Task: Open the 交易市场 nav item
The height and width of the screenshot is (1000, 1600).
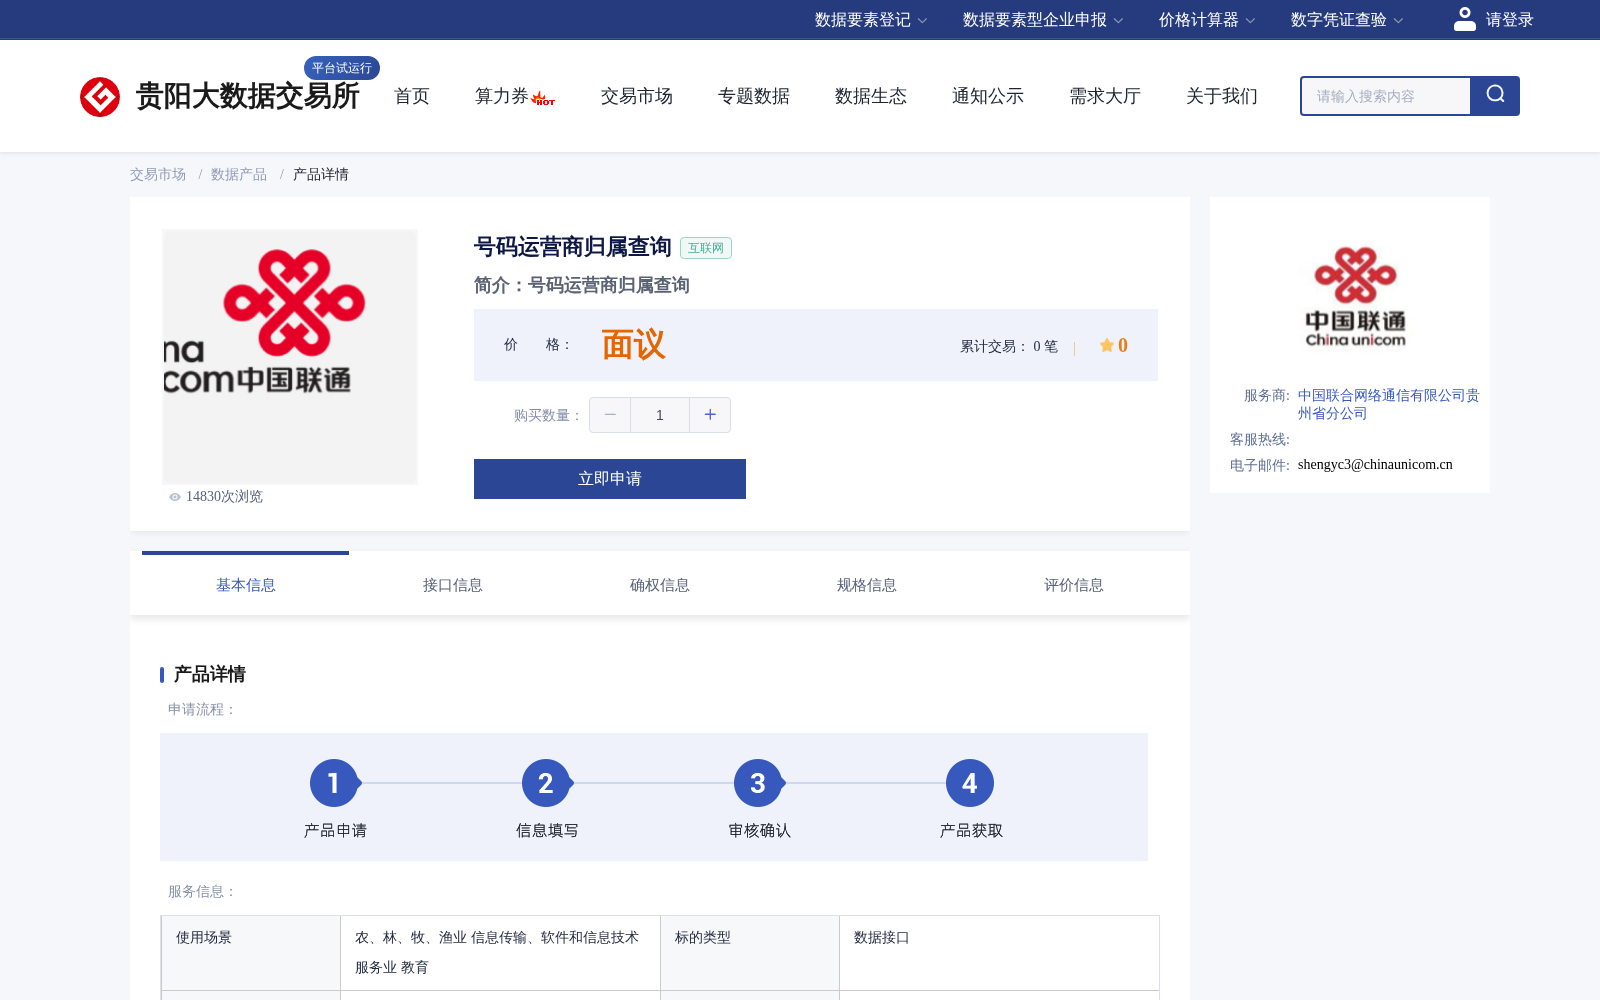Action: (637, 96)
